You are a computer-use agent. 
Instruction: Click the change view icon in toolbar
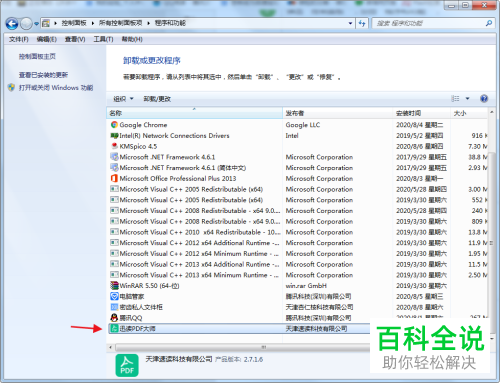455,98
